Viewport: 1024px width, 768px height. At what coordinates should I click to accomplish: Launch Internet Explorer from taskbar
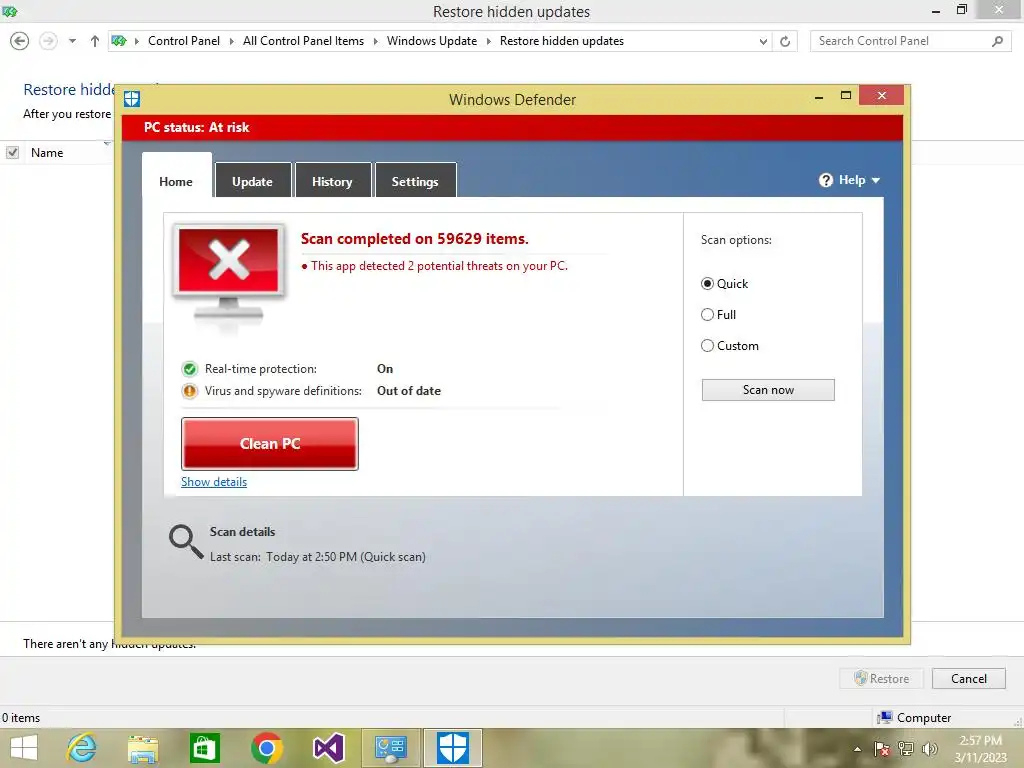pos(82,748)
